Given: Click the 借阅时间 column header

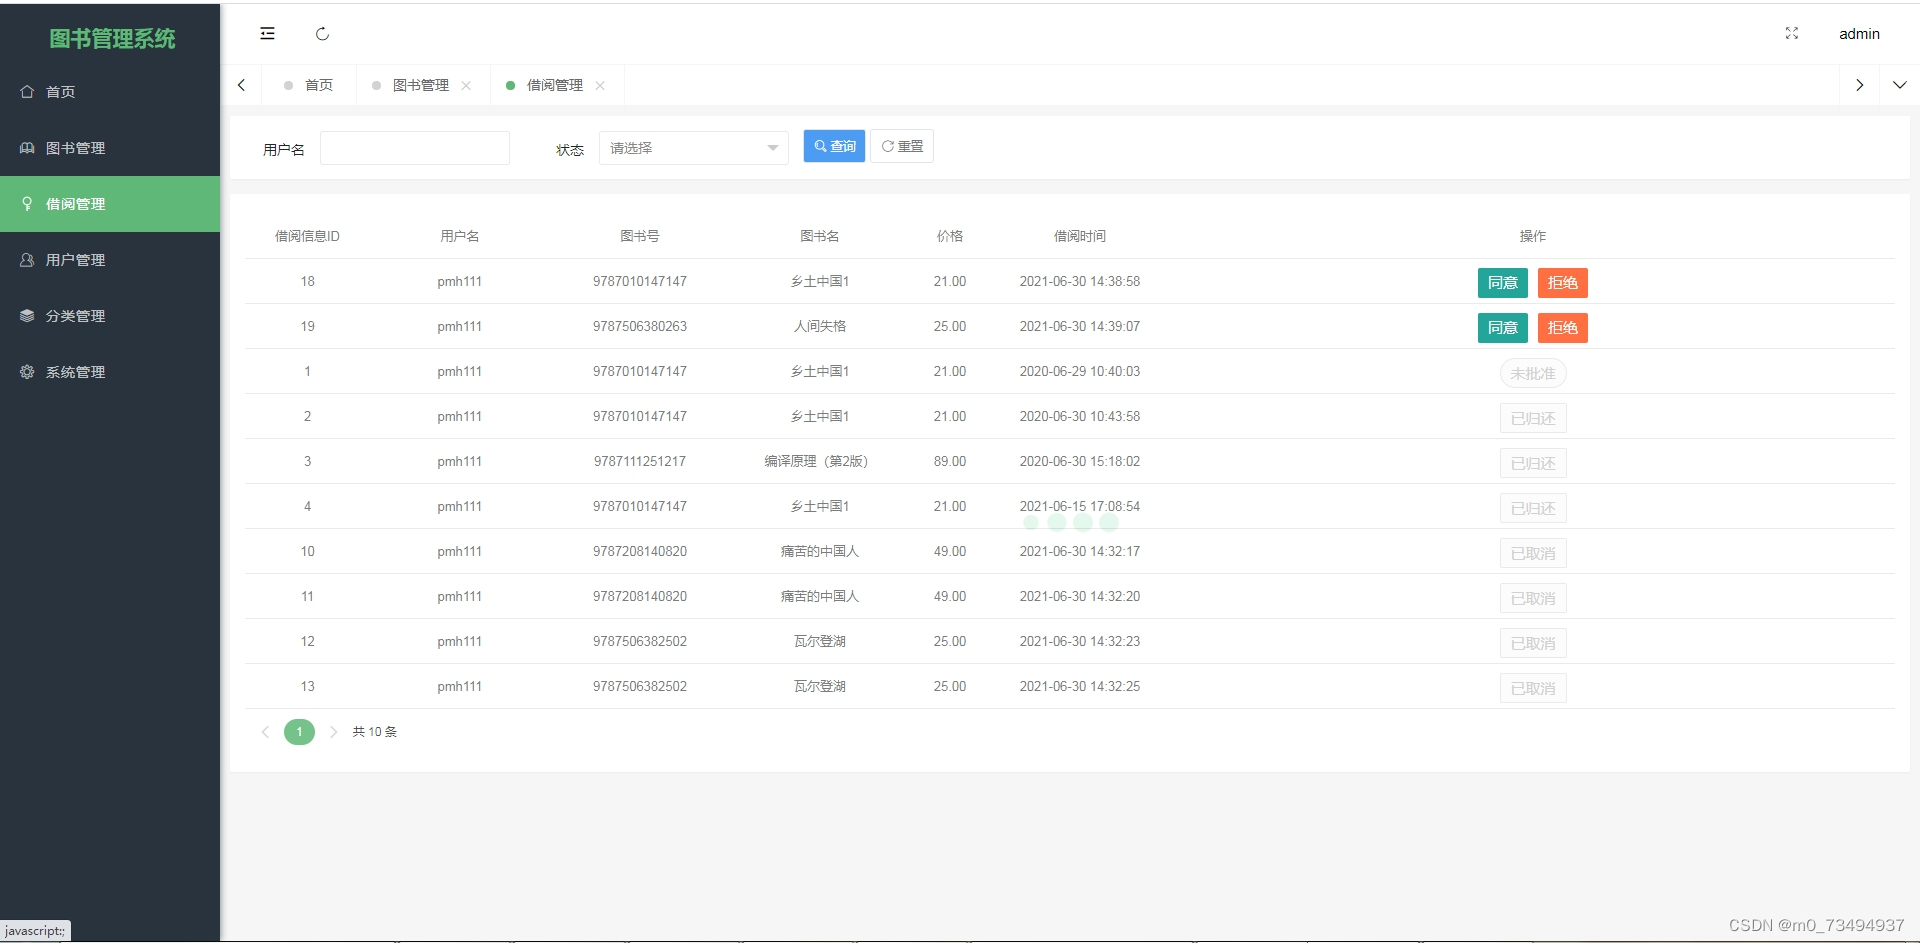Looking at the screenshot, I should click(x=1080, y=236).
